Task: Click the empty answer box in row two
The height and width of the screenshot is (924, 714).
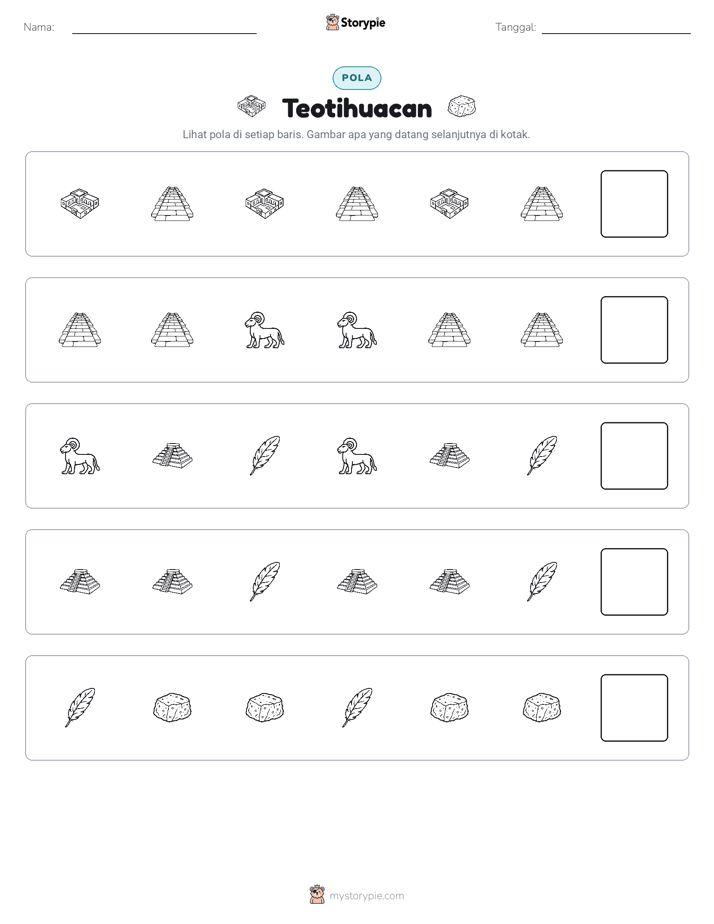Action: click(634, 330)
